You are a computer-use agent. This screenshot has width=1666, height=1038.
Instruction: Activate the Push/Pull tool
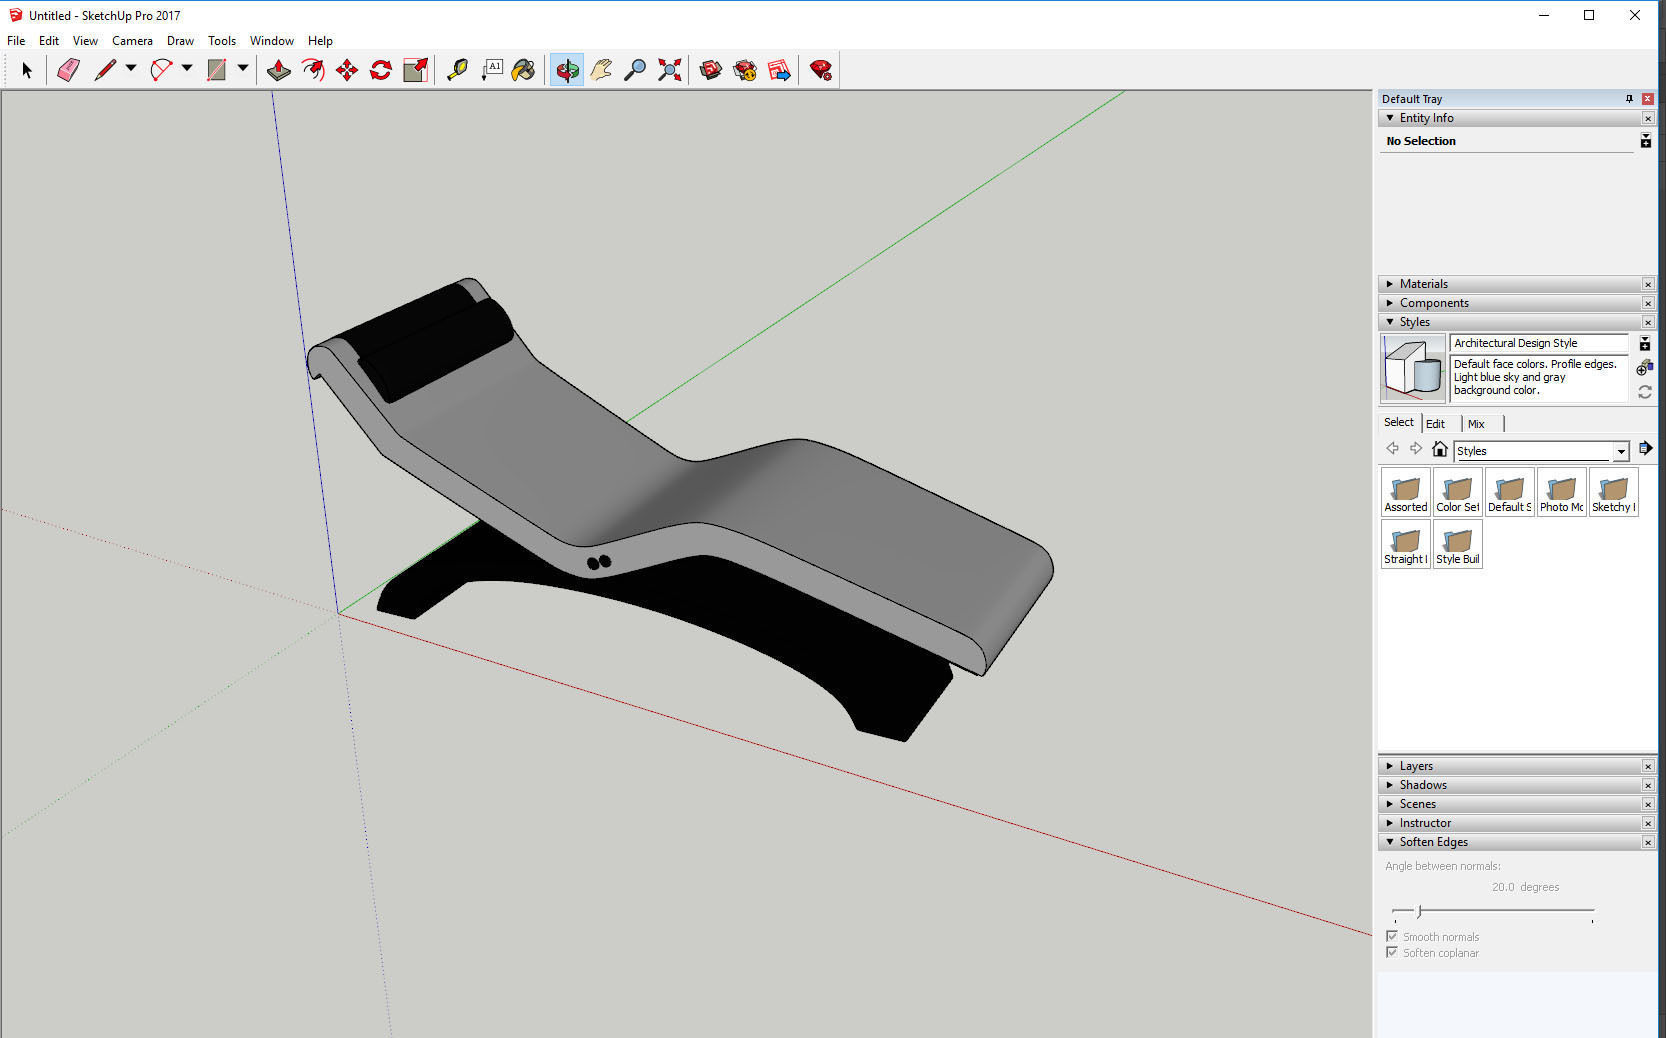279,70
